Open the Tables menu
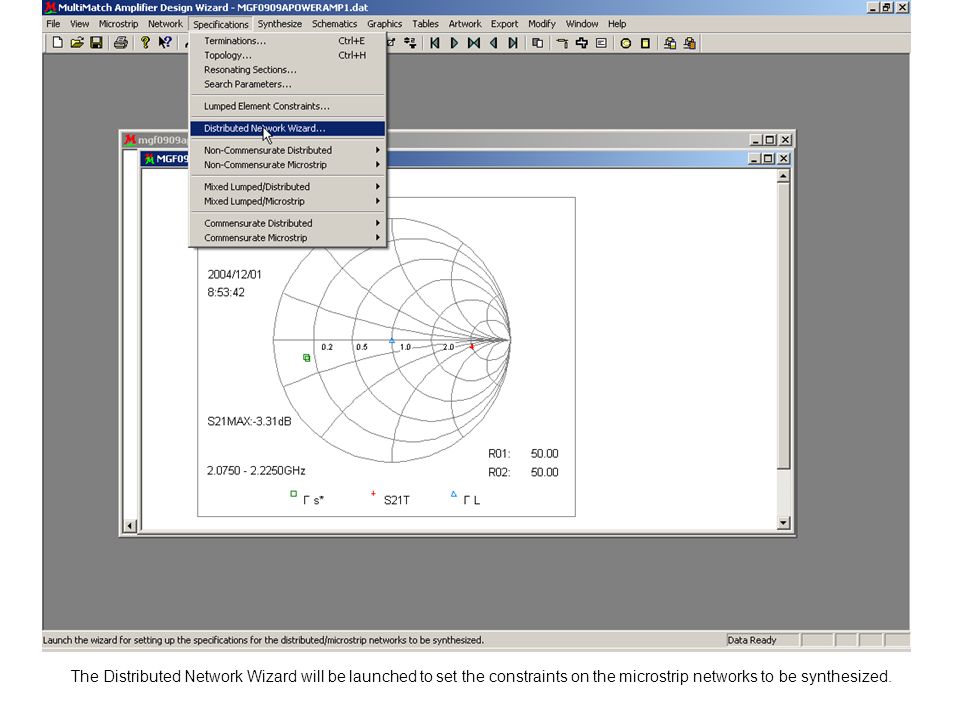This screenshot has width=960, height=720. 425,24
